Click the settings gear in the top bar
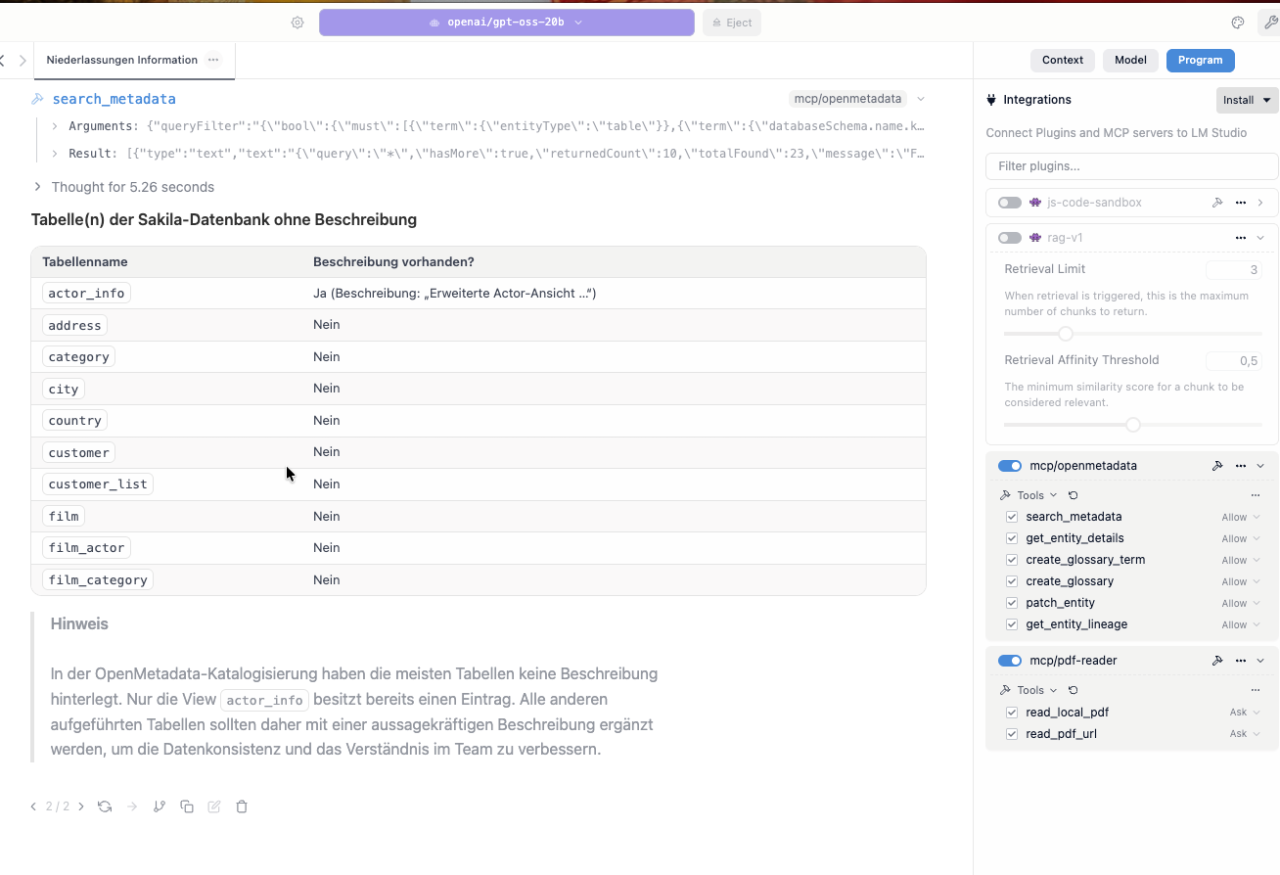The image size is (1280, 875). click(296, 22)
